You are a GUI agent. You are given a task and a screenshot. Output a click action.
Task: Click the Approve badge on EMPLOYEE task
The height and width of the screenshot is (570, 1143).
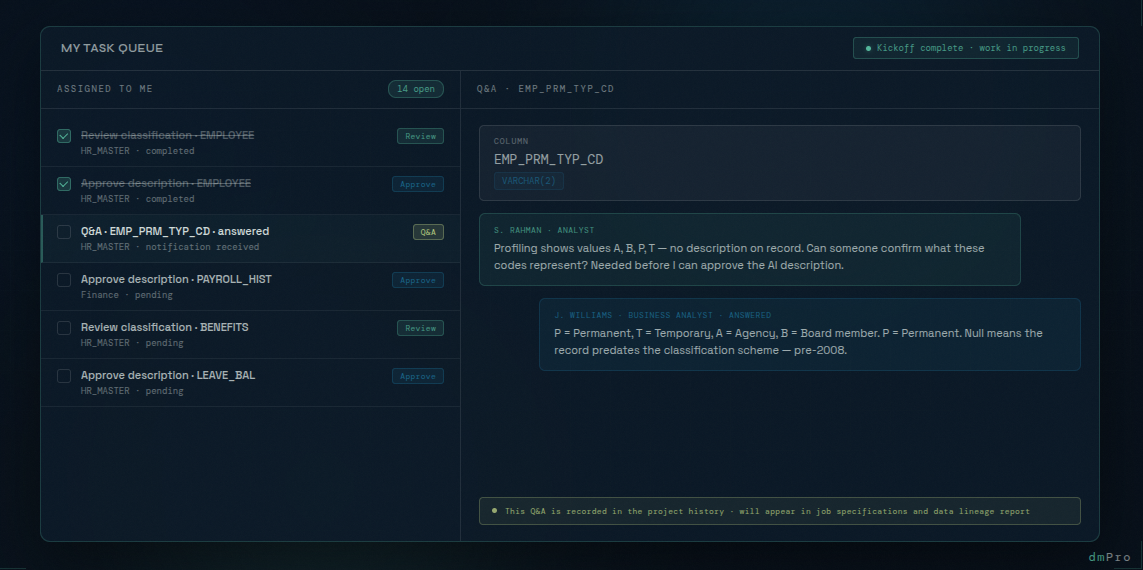(x=418, y=184)
